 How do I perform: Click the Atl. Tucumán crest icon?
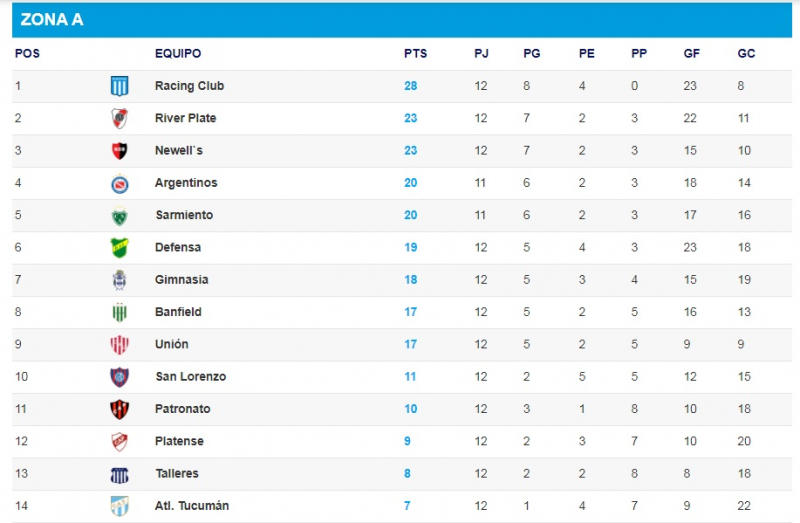click(119, 506)
